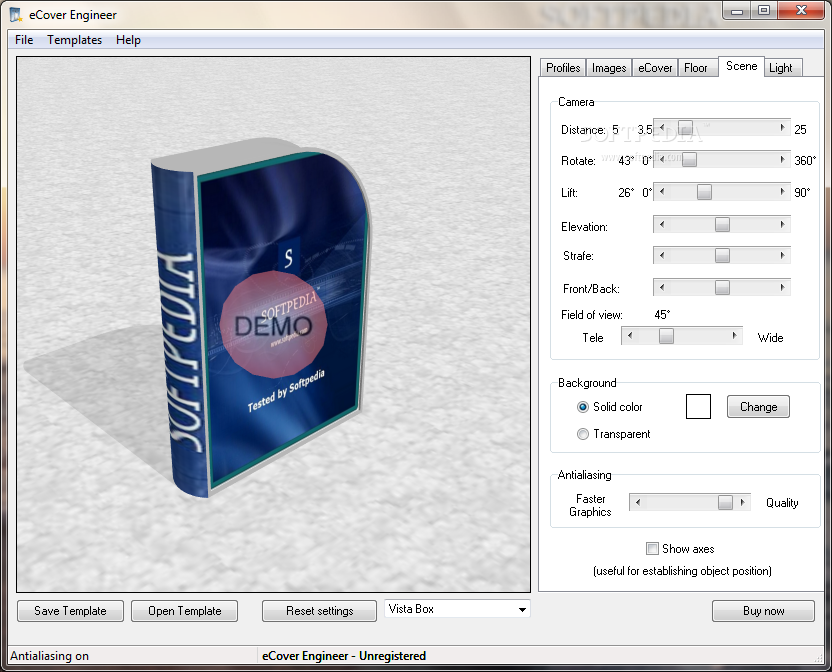Click the Field of view Wide arrow
832x672 pixels.
(734, 335)
